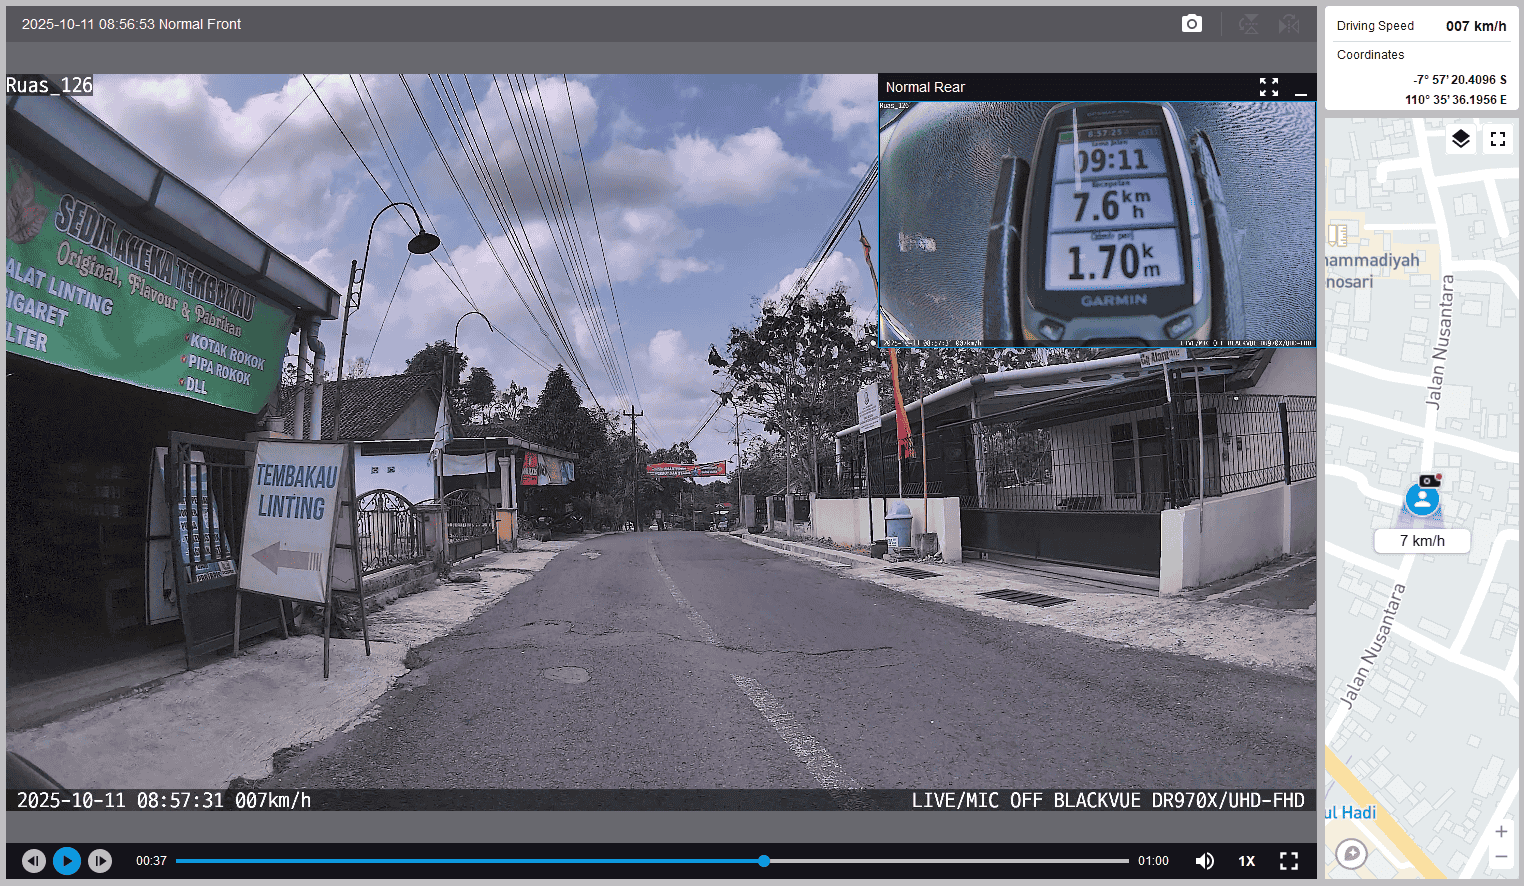Viewport: 1524px width, 886px height.
Task: Click the map marker recenter button
Action: point(1352,854)
